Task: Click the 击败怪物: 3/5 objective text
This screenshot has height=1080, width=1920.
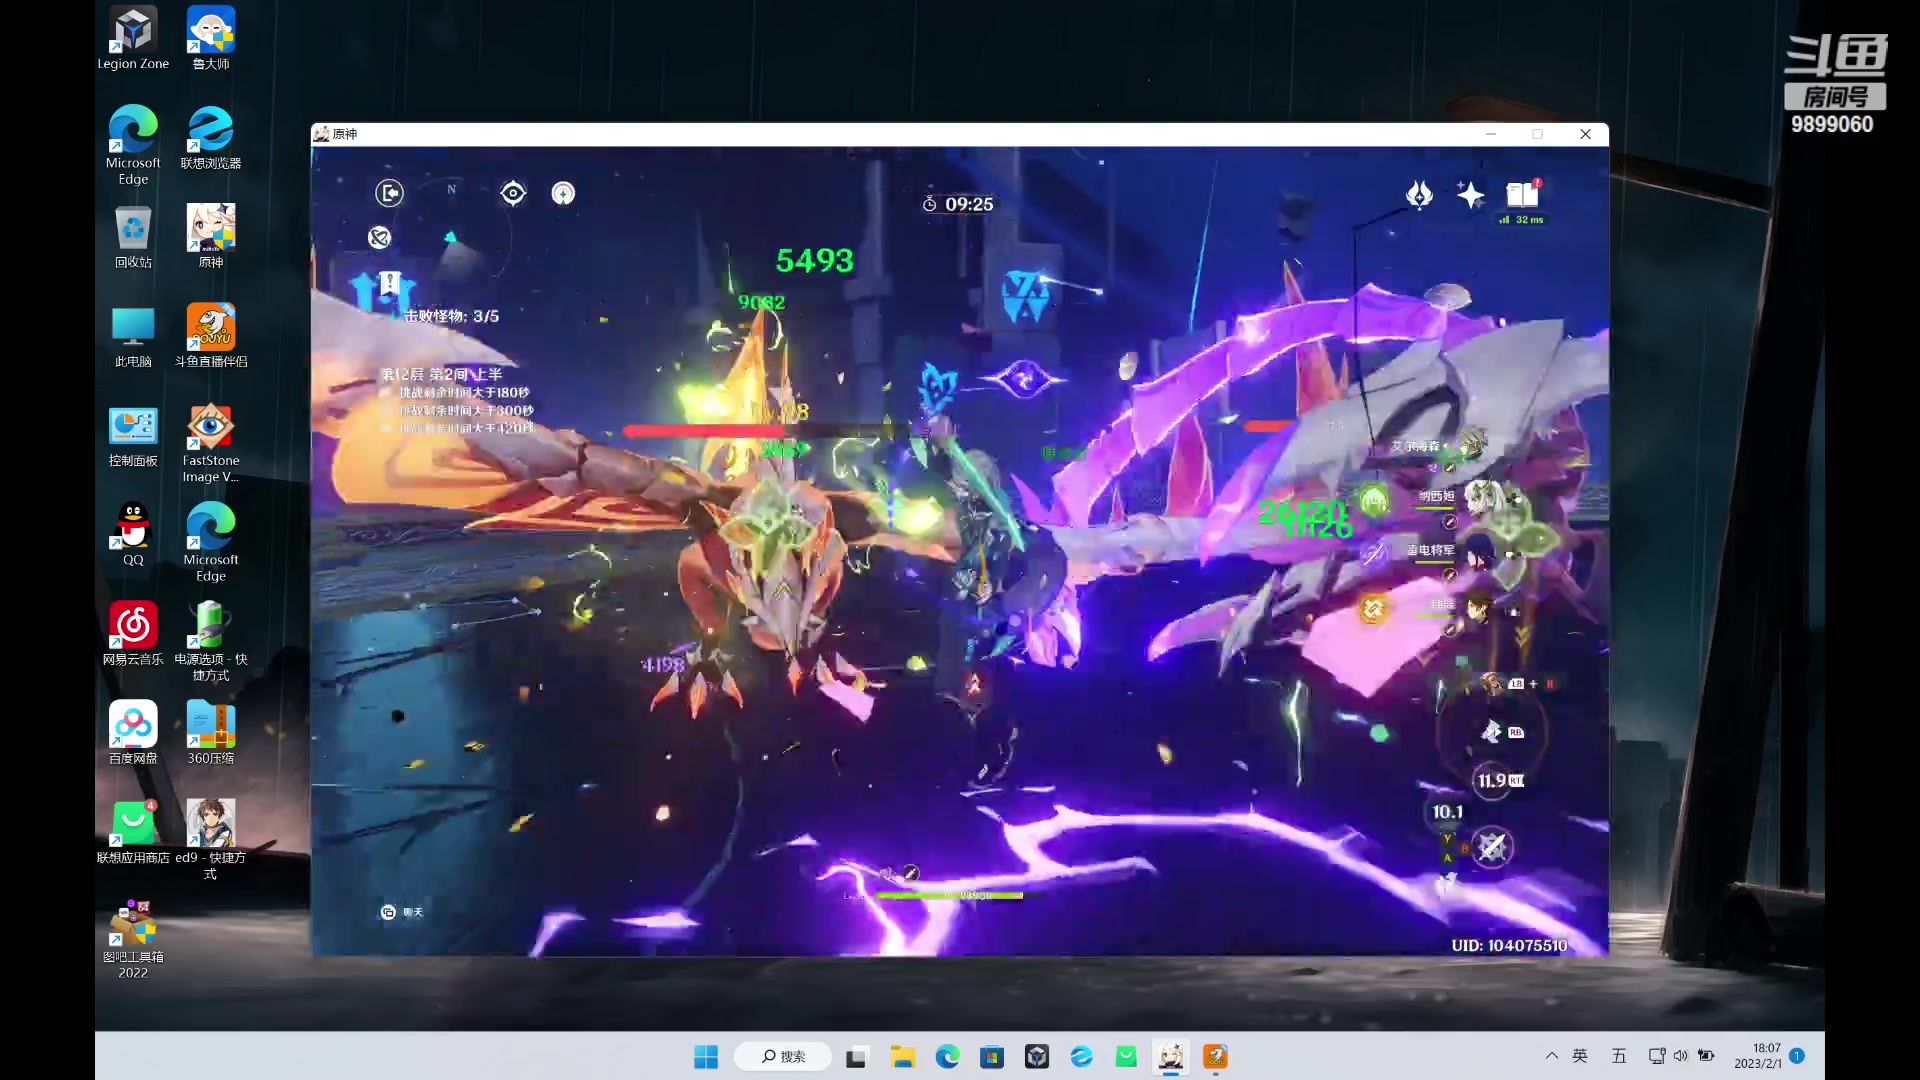Action: (452, 316)
